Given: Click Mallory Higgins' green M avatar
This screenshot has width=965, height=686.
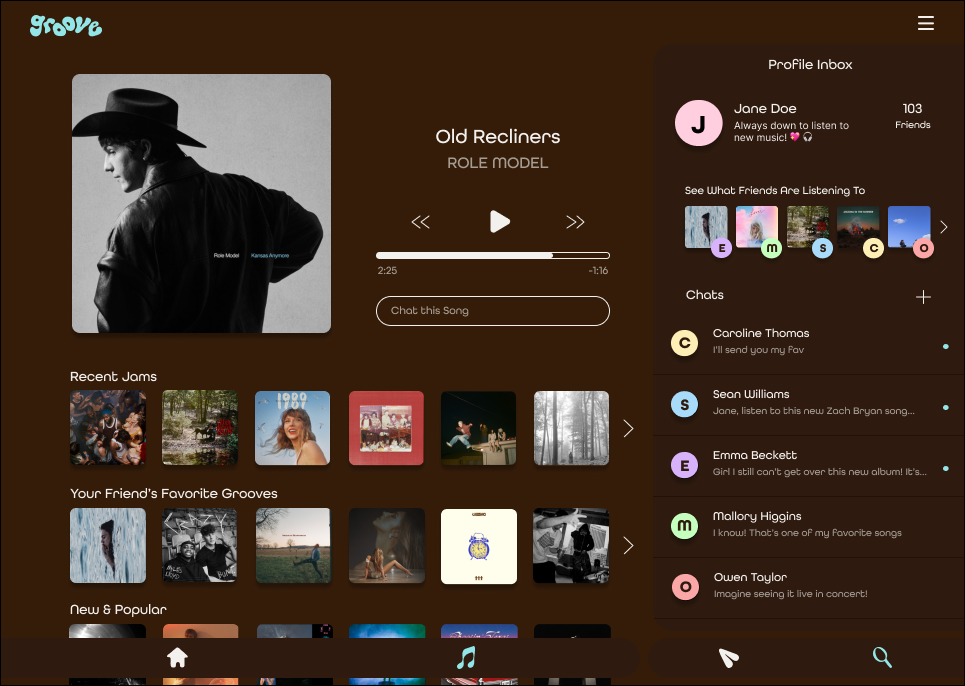Looking at the screenshot, I should click(x=684, y=526).
